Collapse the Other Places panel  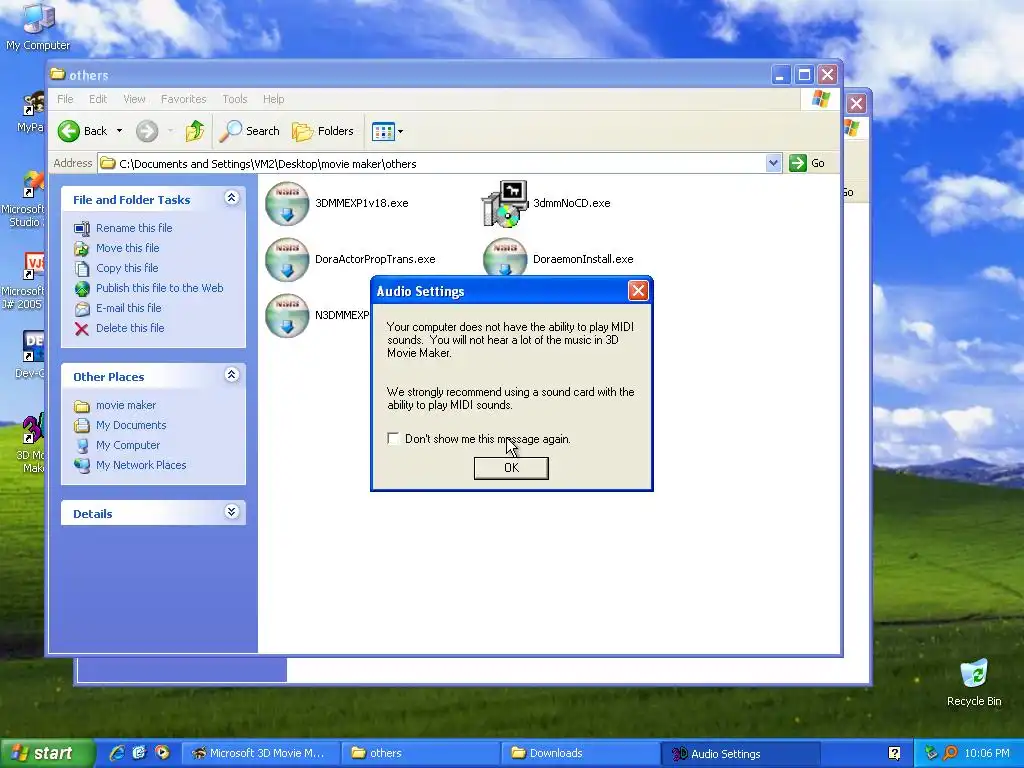click(231, 375)
